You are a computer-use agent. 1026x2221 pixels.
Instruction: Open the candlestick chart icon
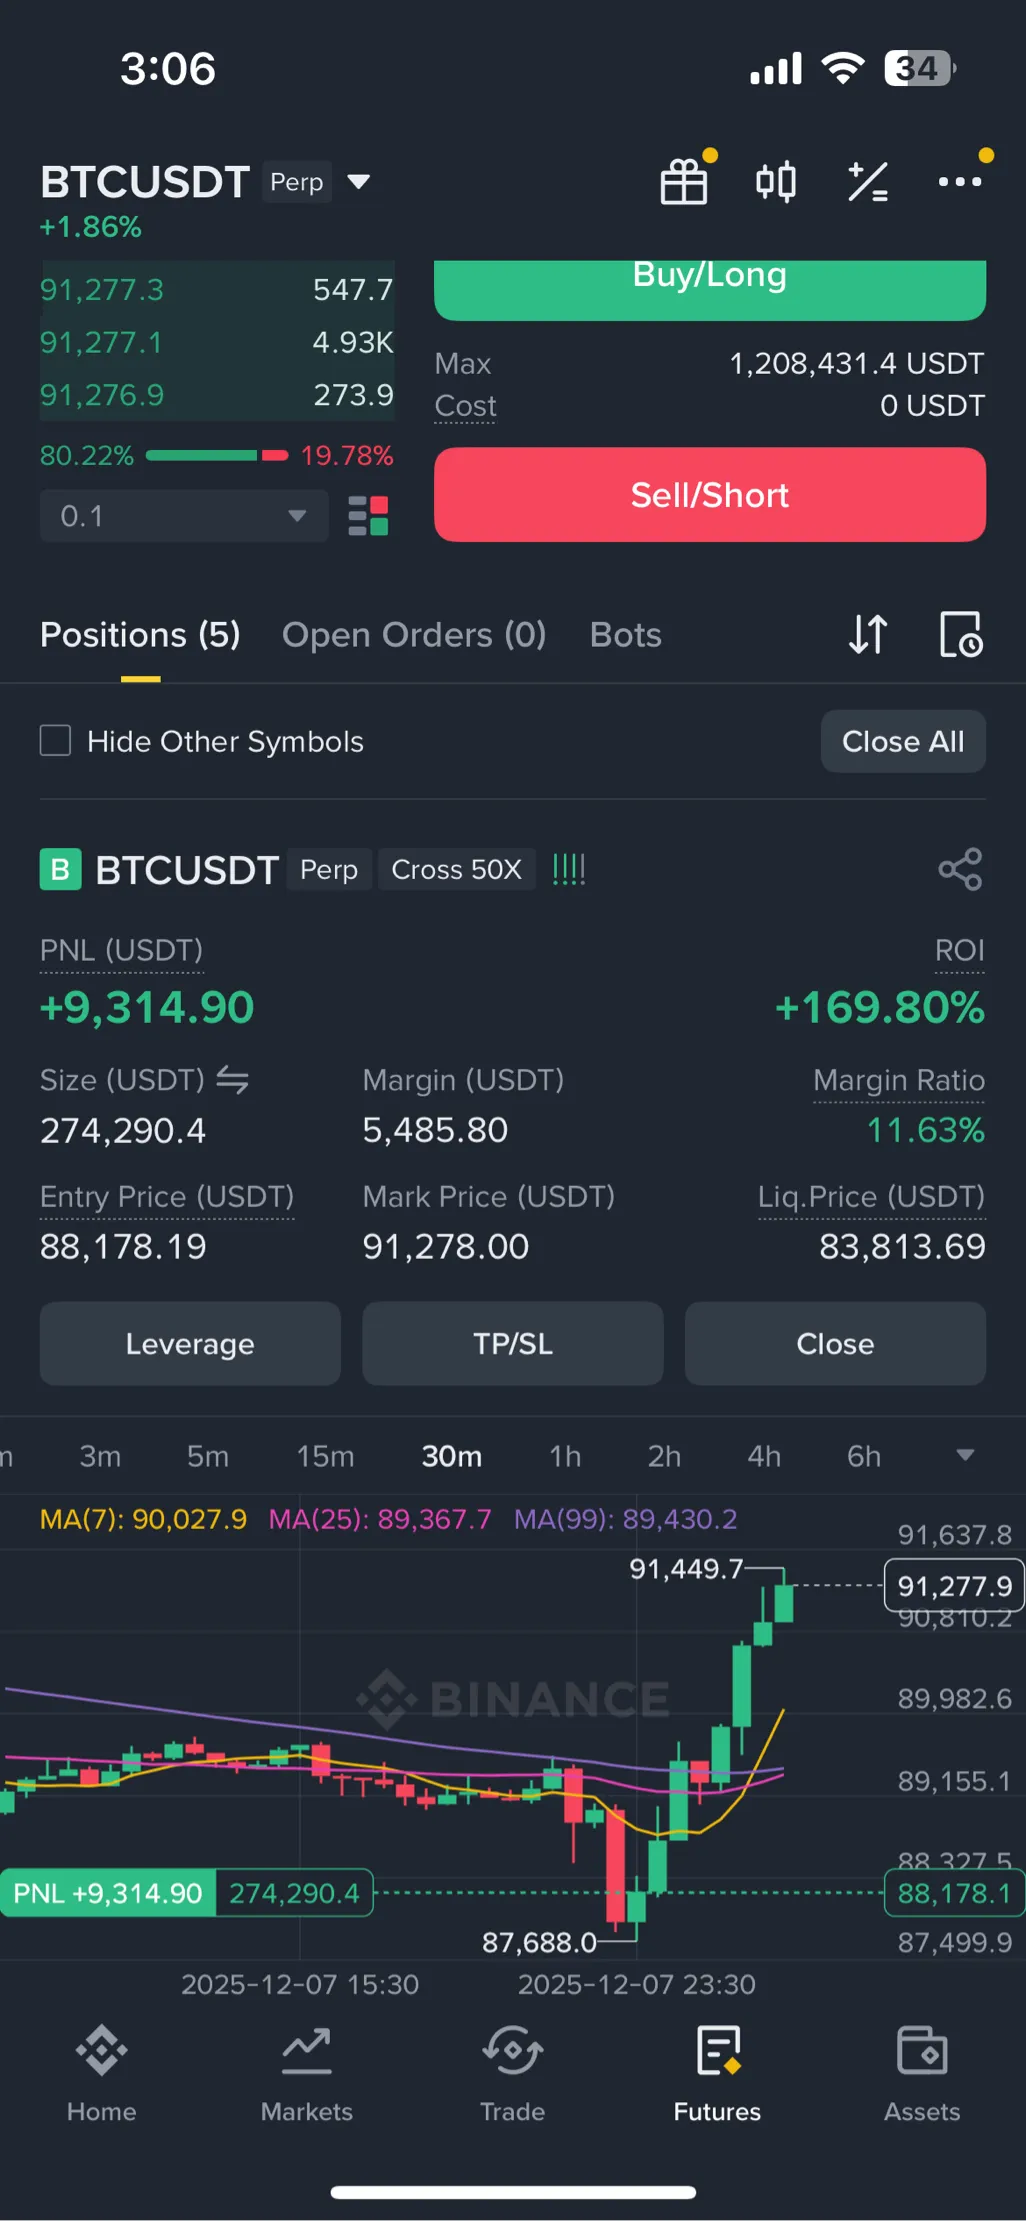click(x=776, y=182)
